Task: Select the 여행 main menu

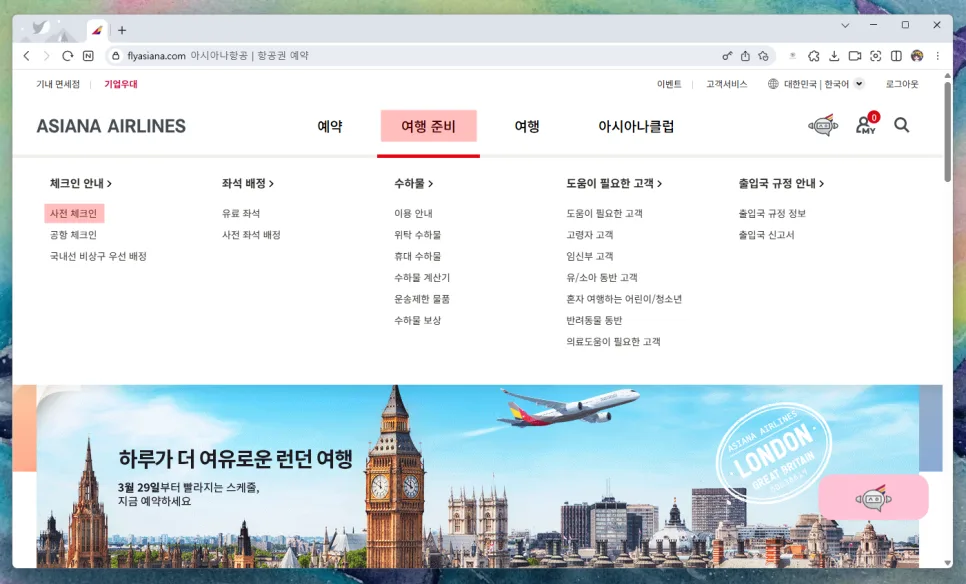Action: [527, 126]
